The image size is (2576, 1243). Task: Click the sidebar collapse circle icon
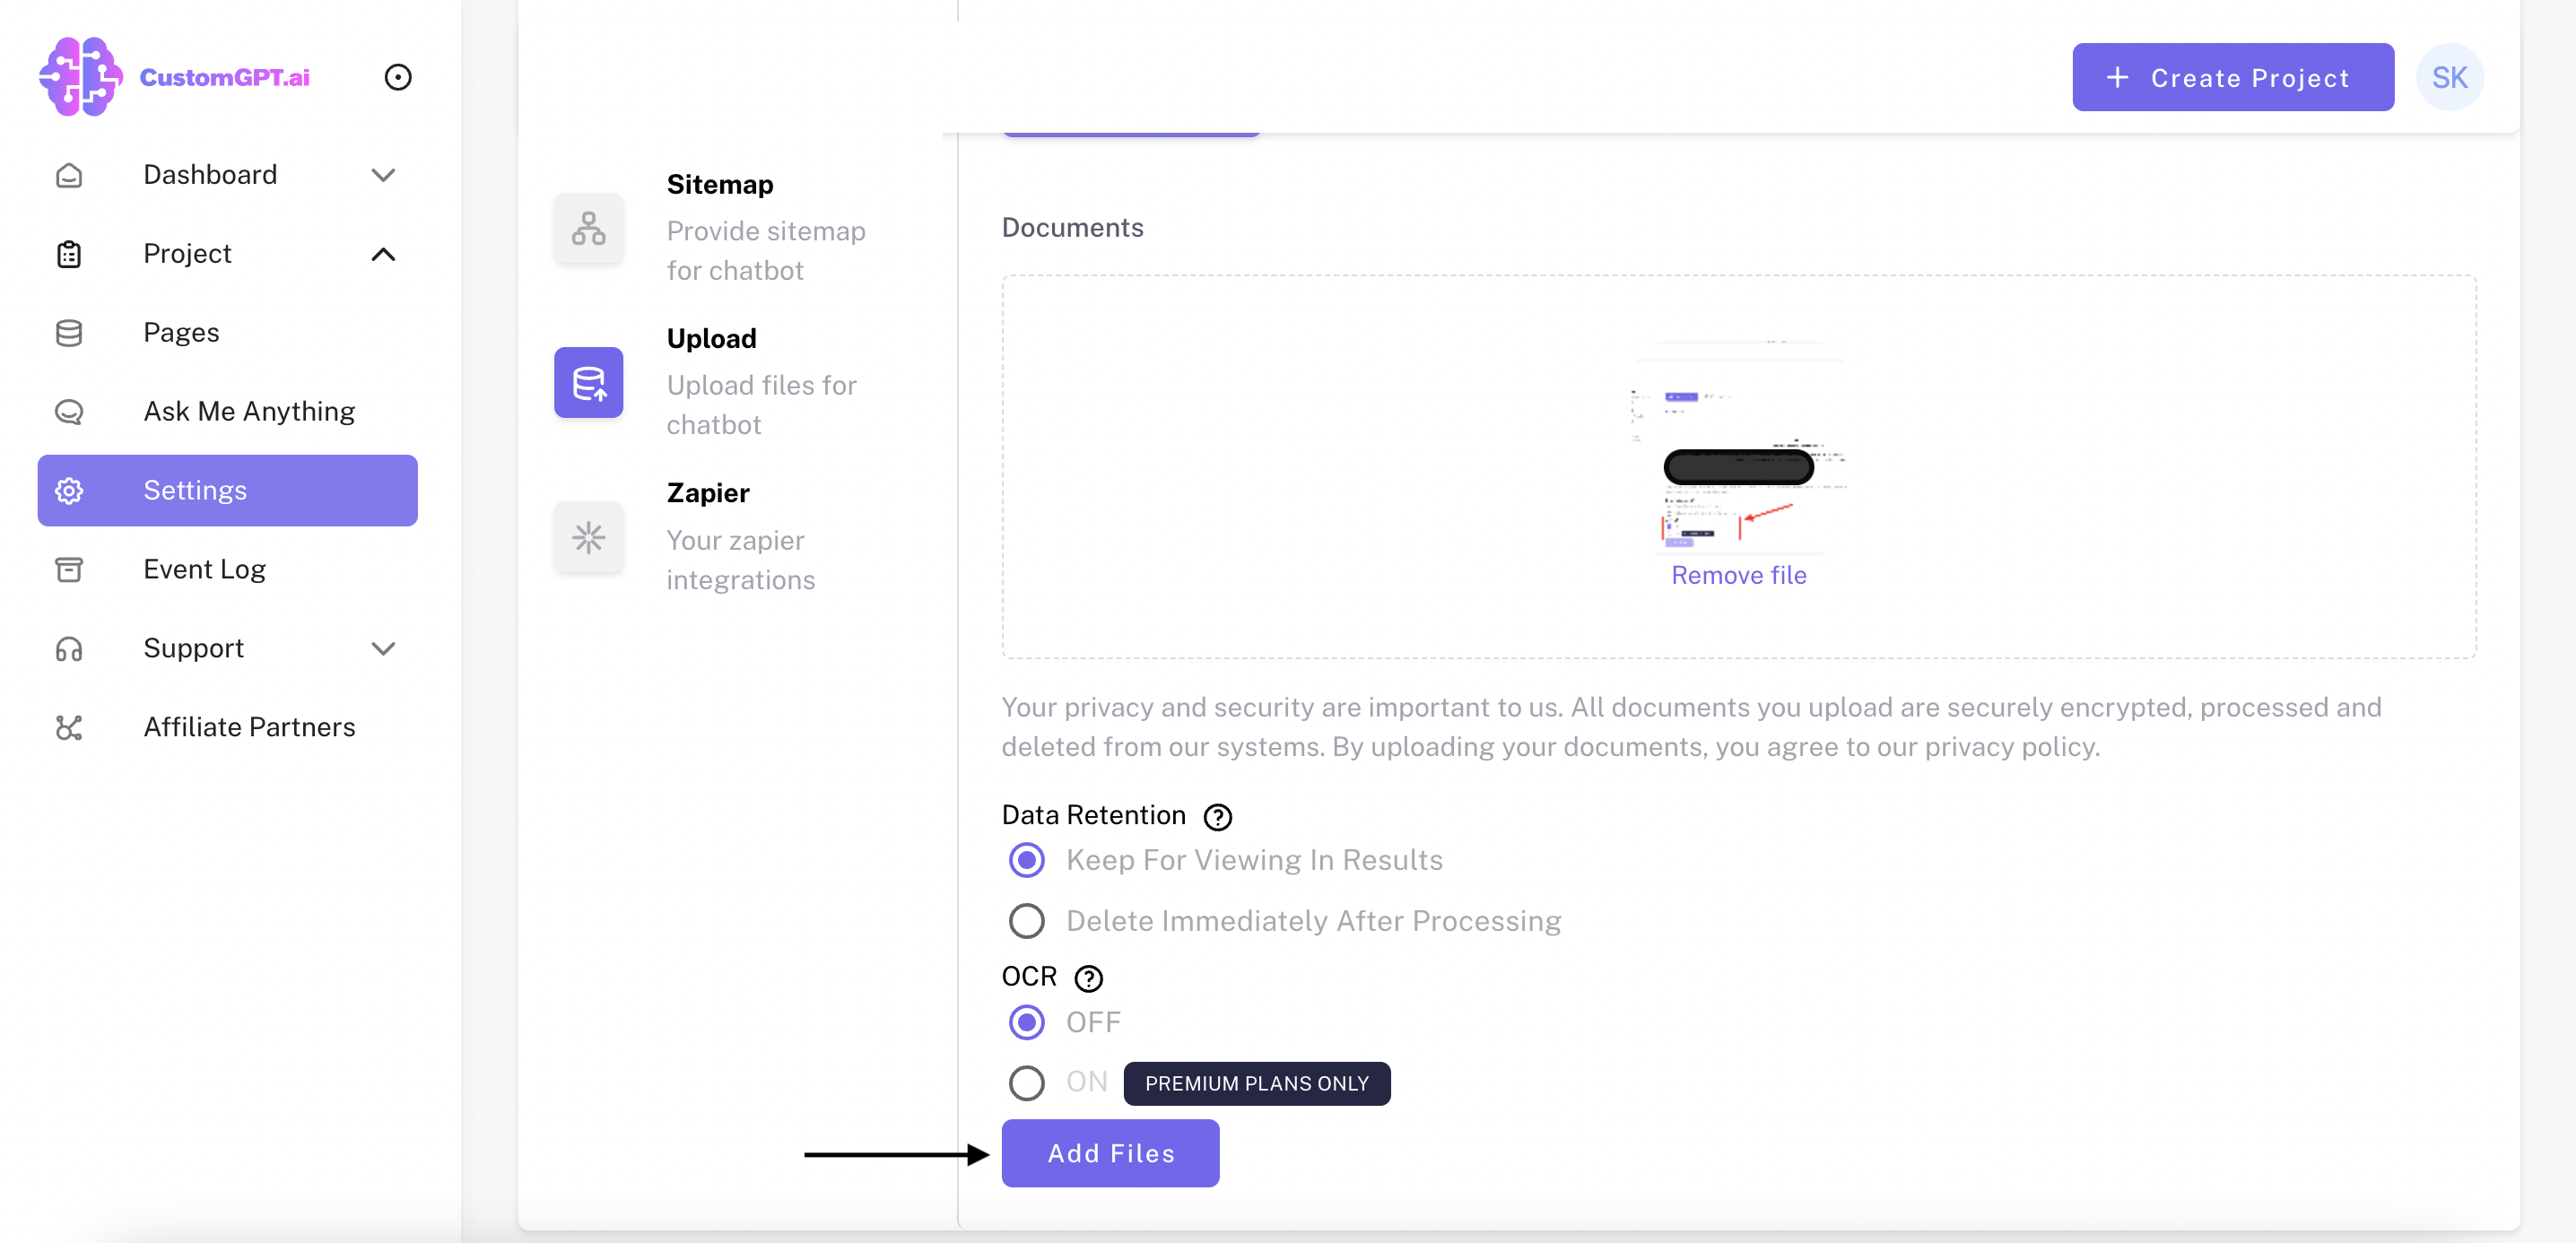click(398, 77)
